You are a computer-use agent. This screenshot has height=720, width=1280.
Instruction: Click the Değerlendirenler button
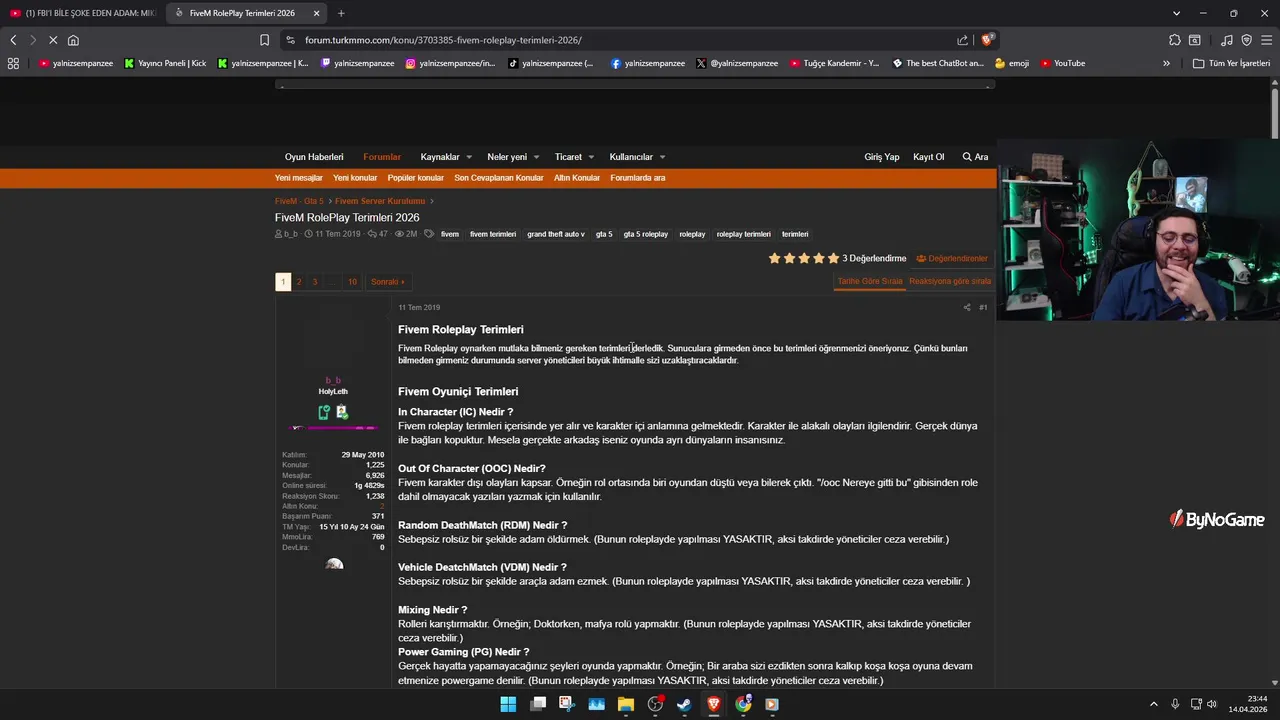point(952,258)
